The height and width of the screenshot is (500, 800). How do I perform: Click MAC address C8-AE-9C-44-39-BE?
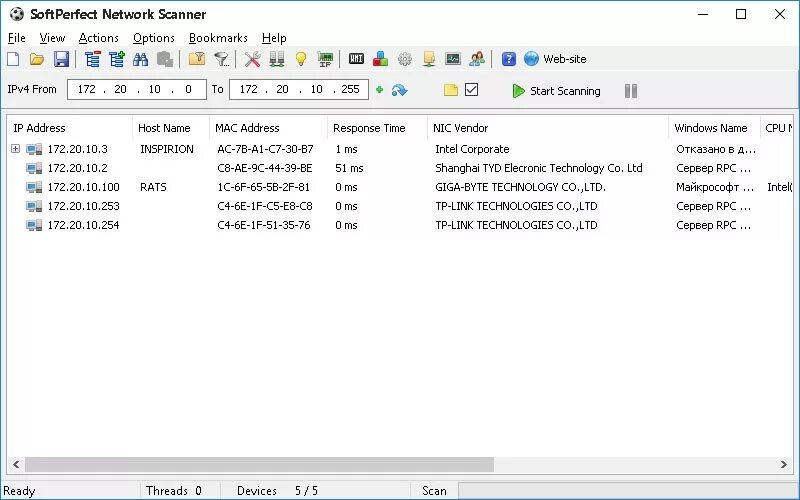(x=265, y=168)
